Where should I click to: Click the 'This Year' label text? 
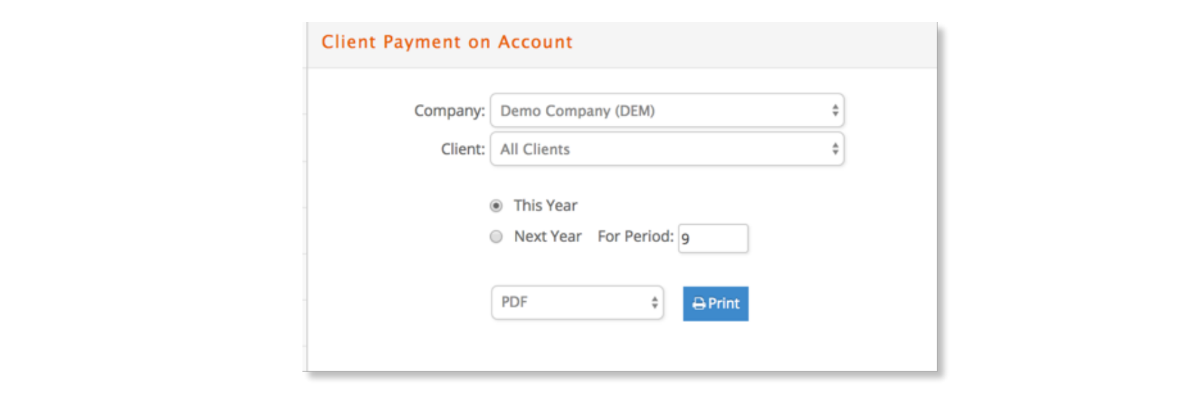tap(546, 206)
